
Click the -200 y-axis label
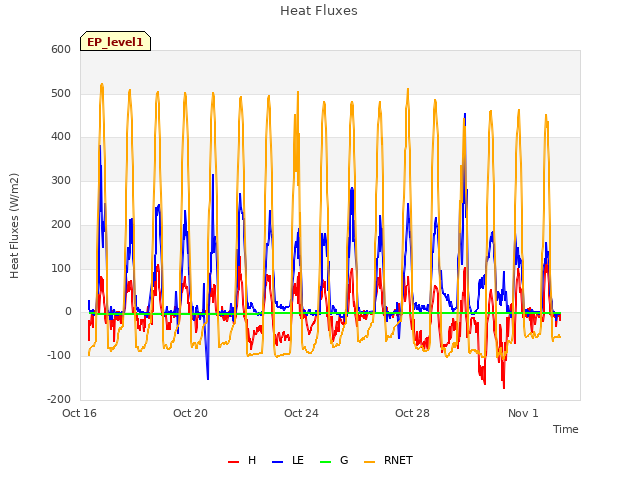(59, 399)
